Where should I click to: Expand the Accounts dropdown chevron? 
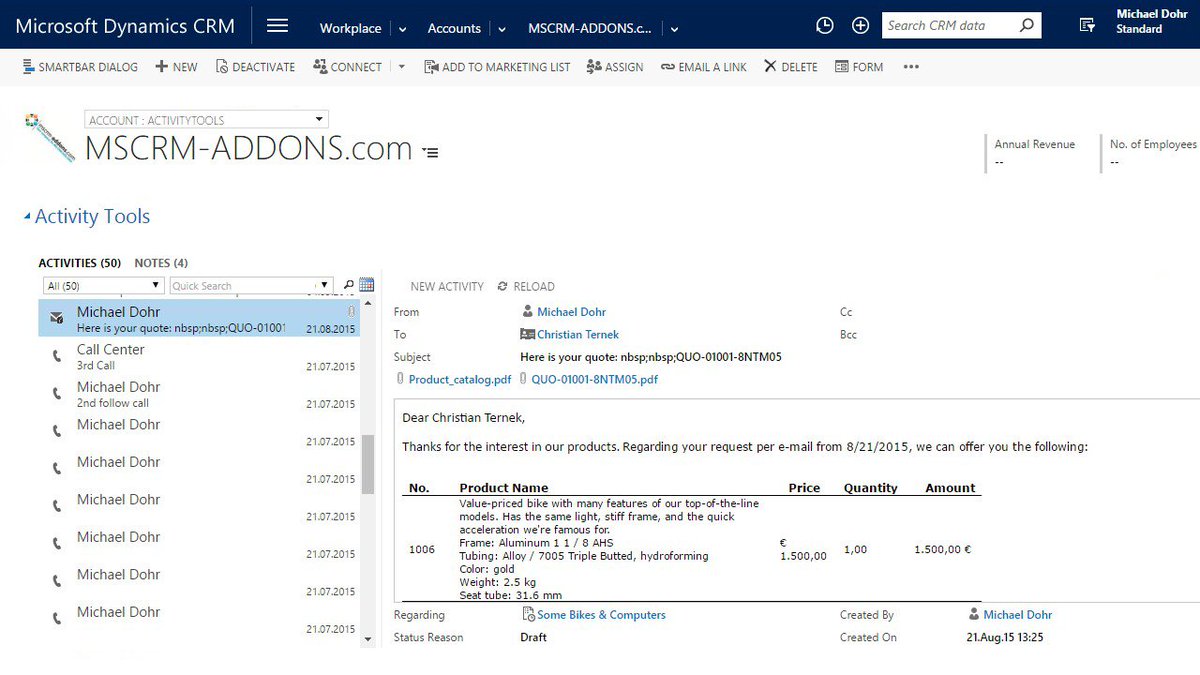[502, 29]
